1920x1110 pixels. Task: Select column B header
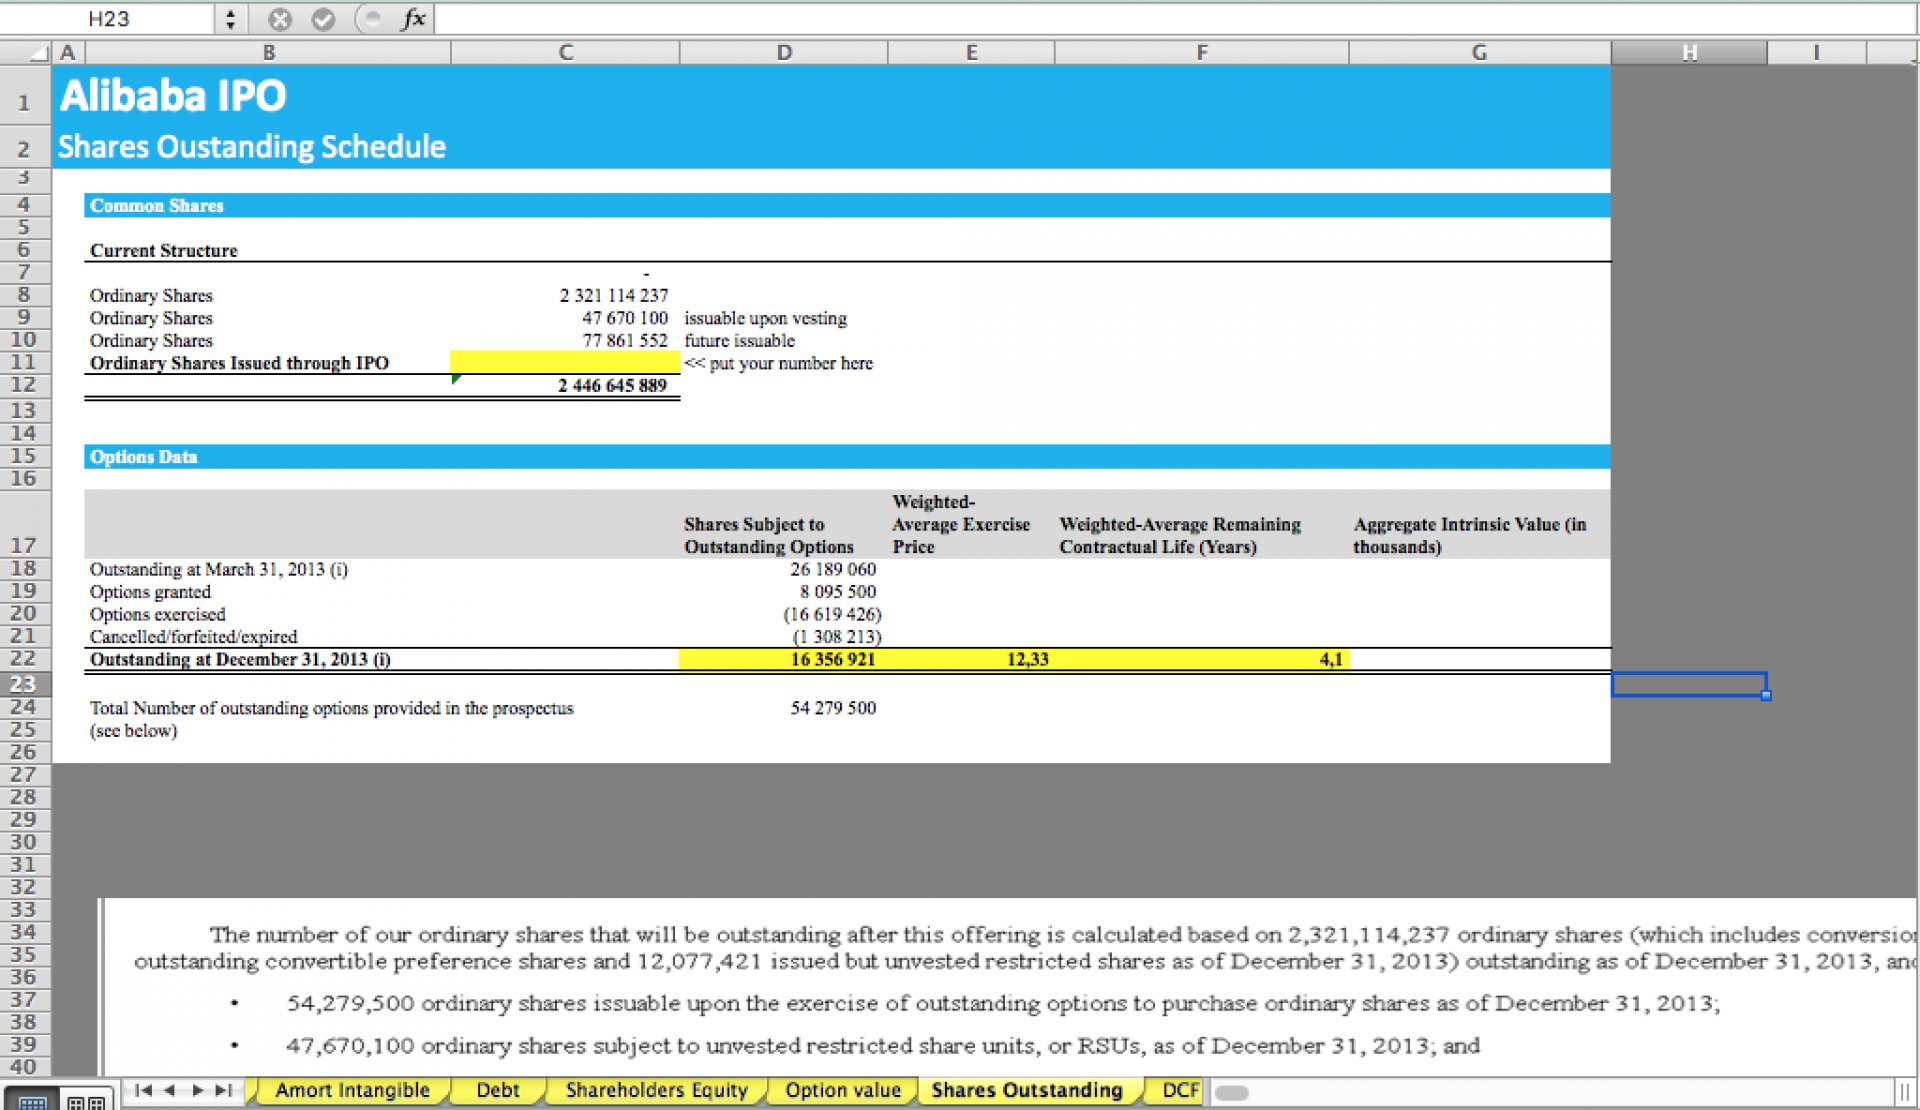268,53
